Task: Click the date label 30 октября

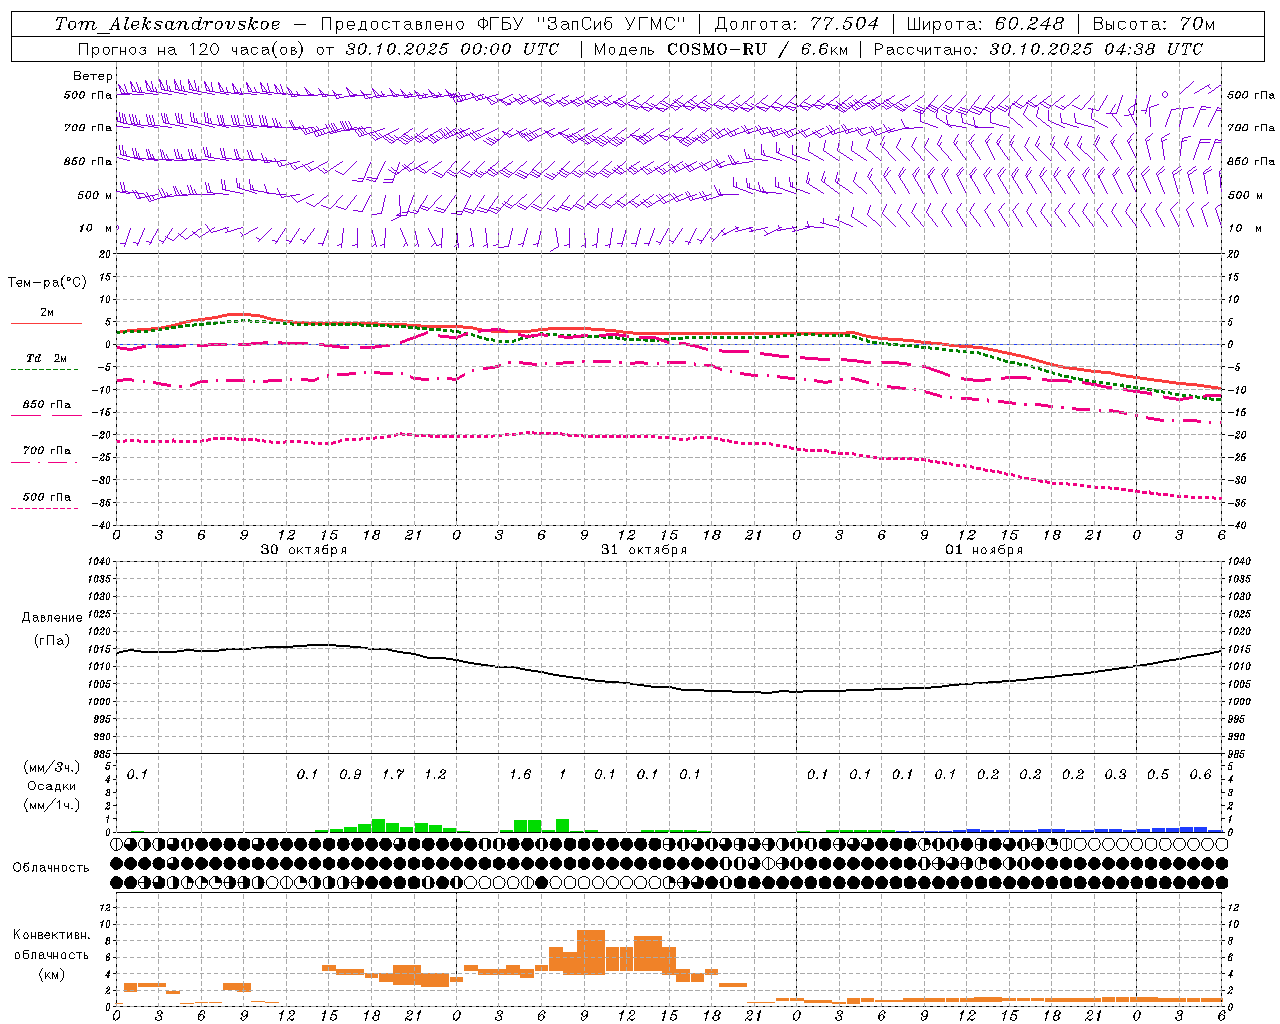Action: [304, 550]
